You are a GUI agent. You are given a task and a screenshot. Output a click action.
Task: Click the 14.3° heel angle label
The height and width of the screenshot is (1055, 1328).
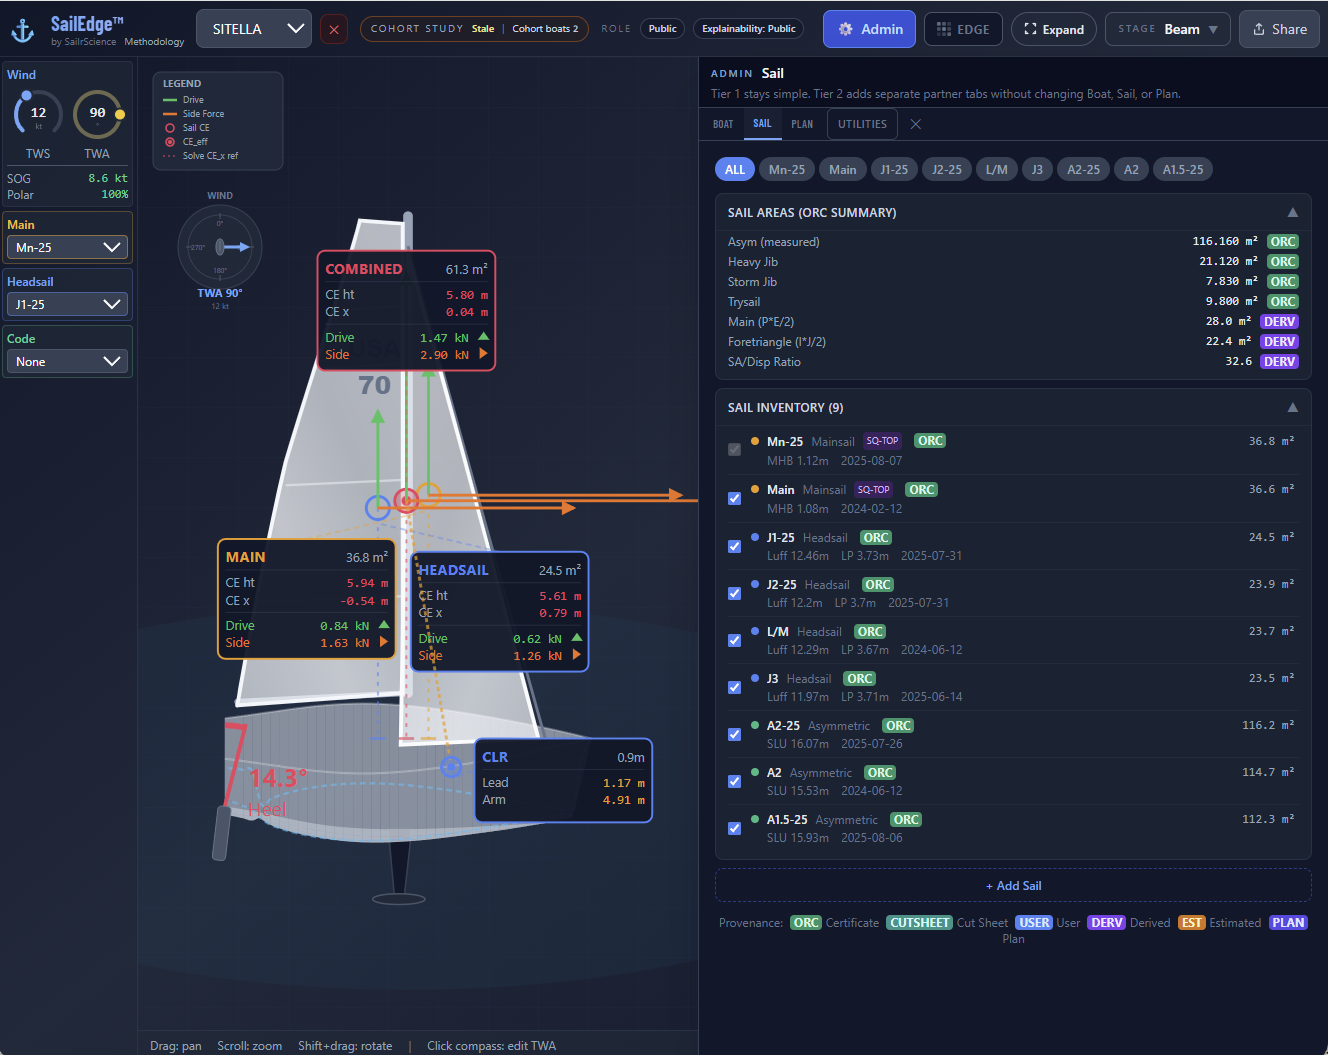[277, 778]
